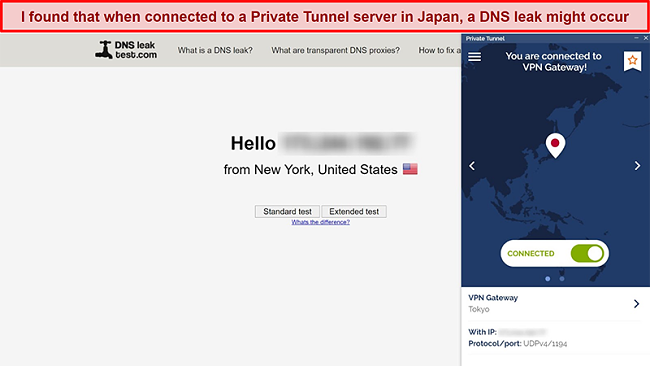Image resolution: width=650 pixels, height=366 pixels.
Task: Open 'What is a DNS leak?' page
Action: pos(215,50)
